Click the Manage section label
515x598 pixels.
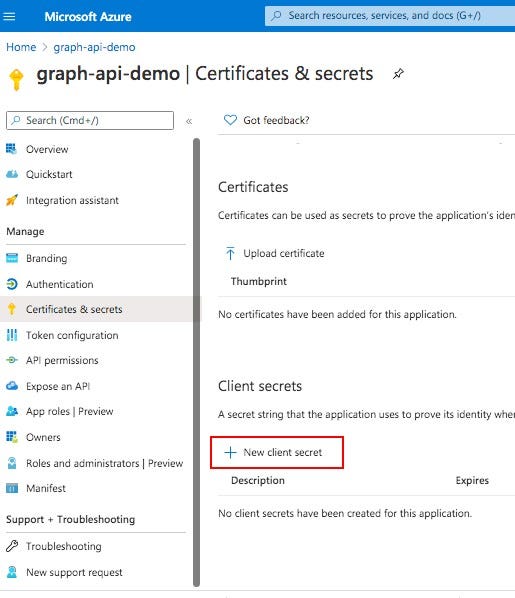(x=25, y=231)
